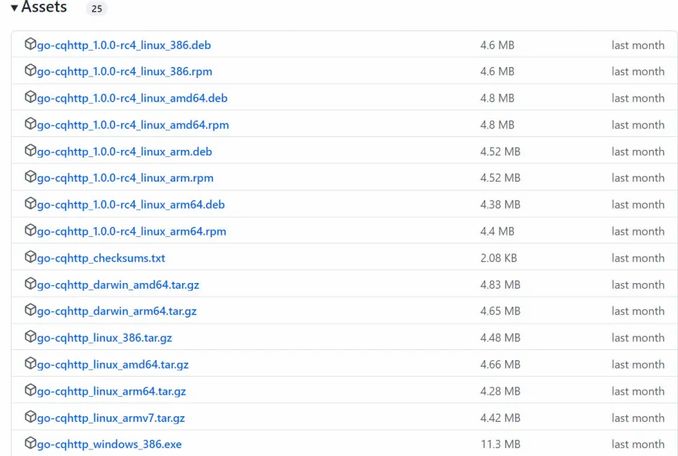Click the Assets count badge 25

coord(96,9)
